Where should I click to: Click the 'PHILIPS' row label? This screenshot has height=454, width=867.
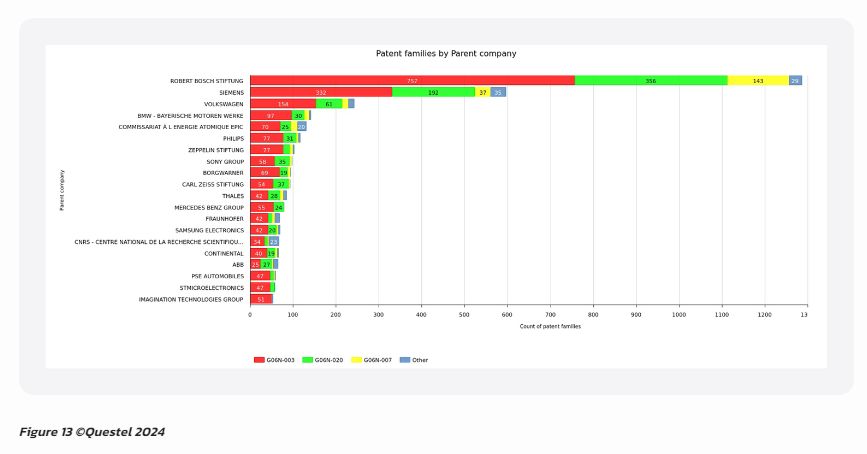click(233, 139)
